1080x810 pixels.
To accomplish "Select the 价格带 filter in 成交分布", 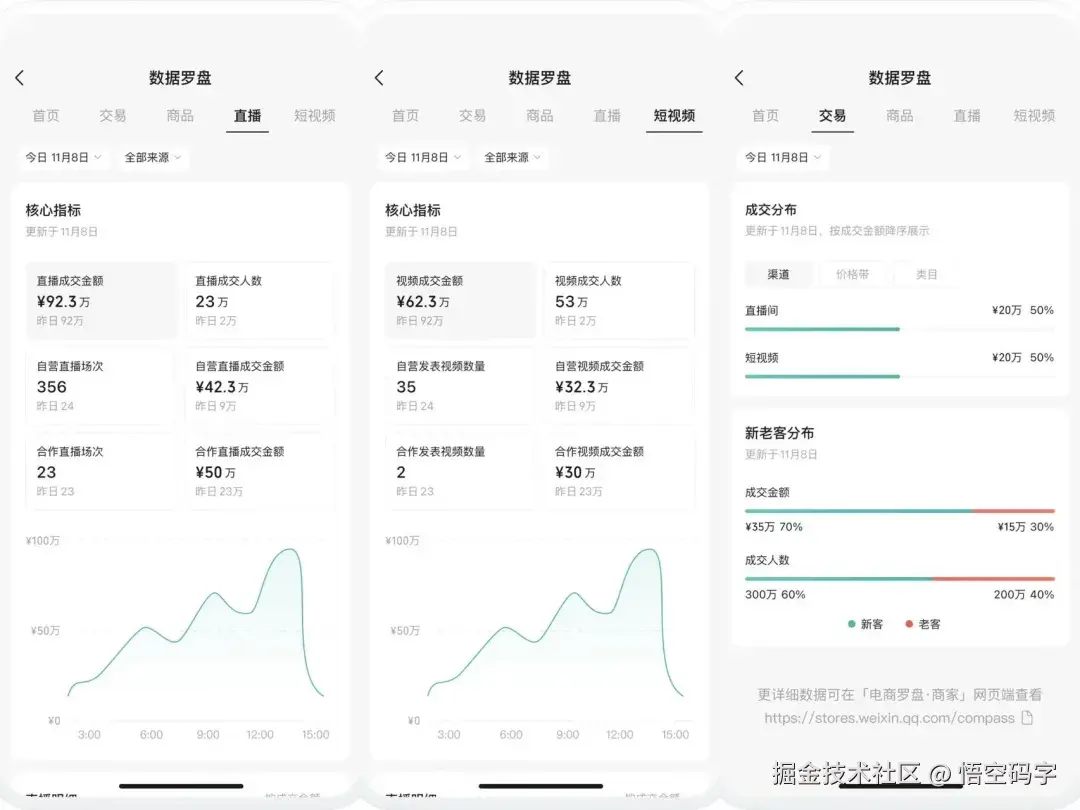I will tap(853, 273).
